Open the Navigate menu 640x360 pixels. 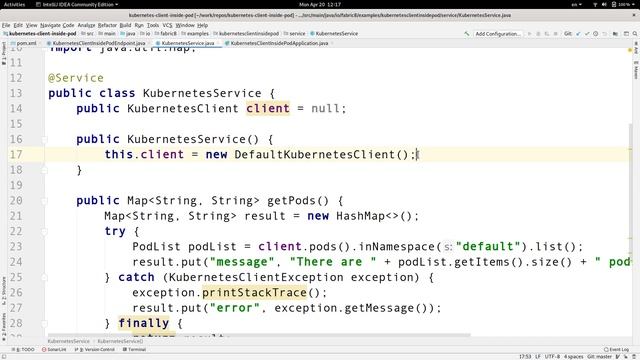51,25
